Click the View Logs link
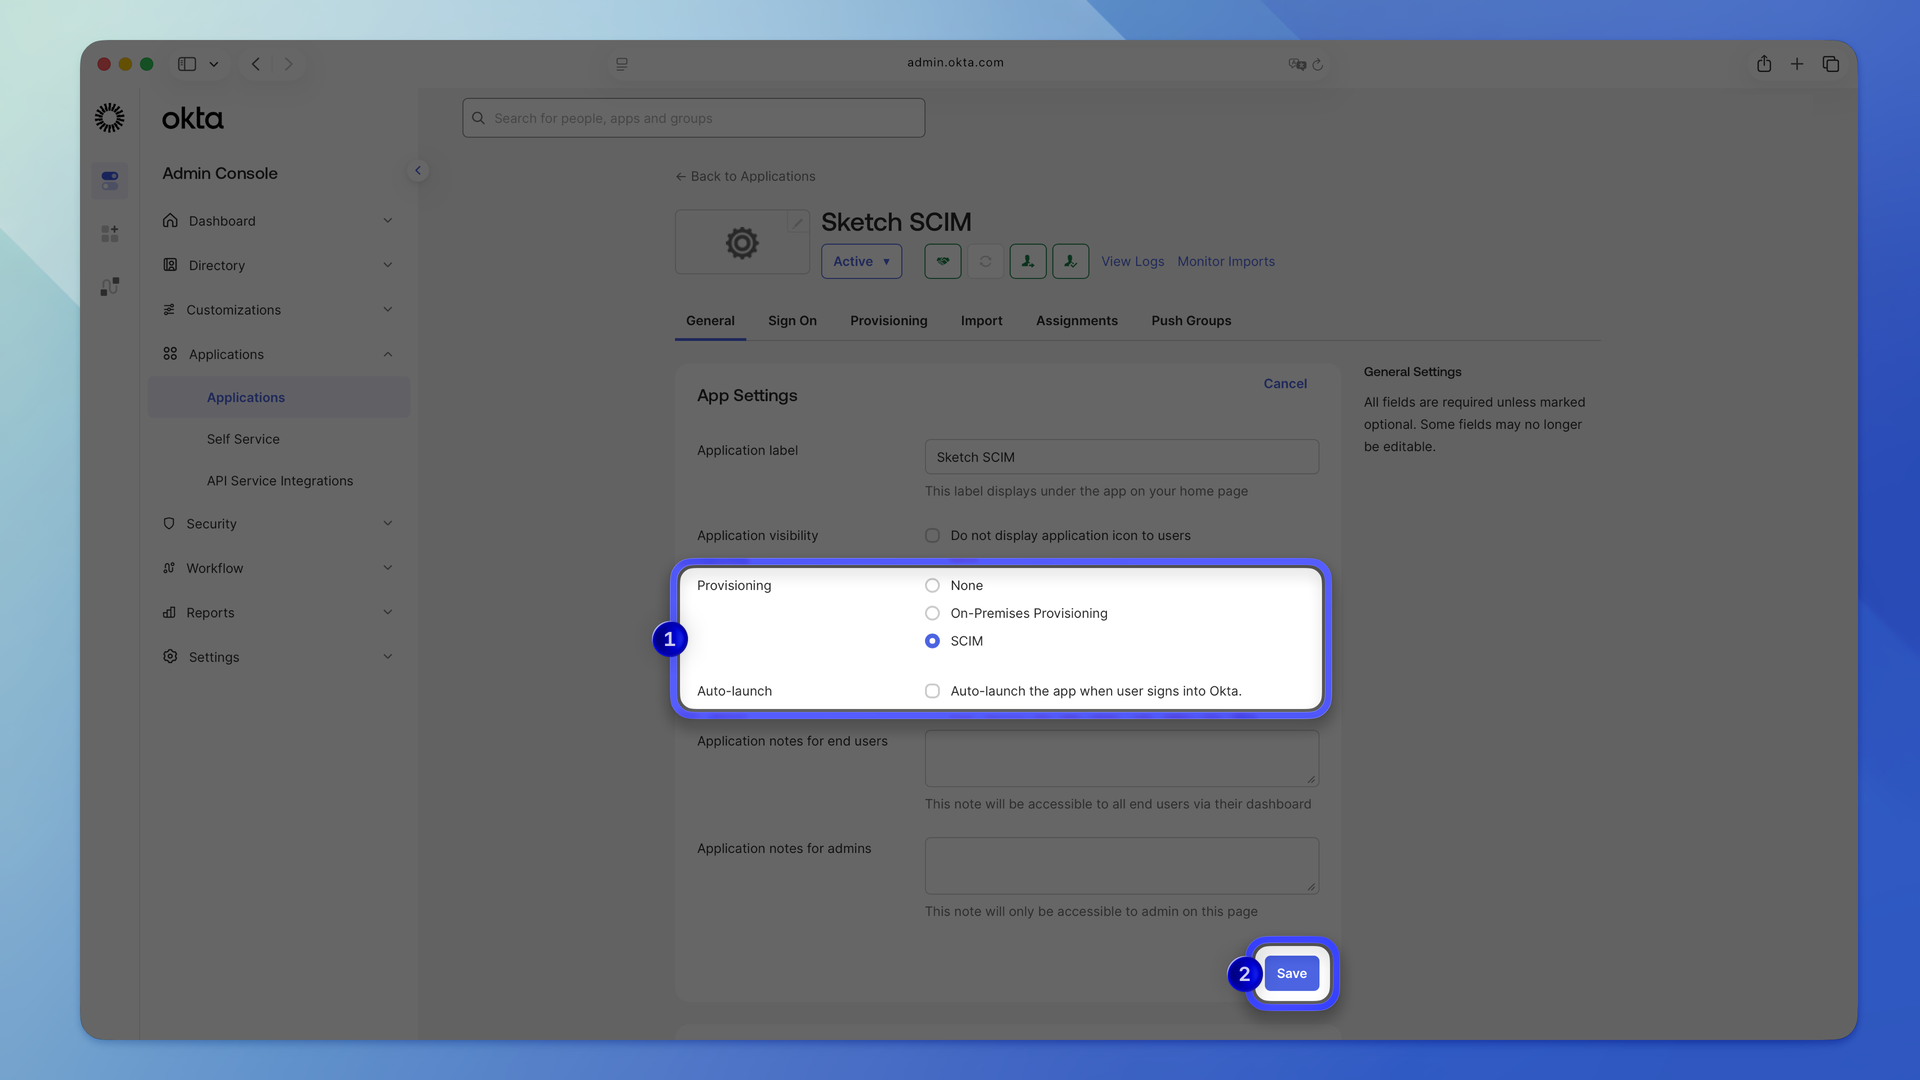This screenshot has height=1080, width=1920. point(1132,262)
